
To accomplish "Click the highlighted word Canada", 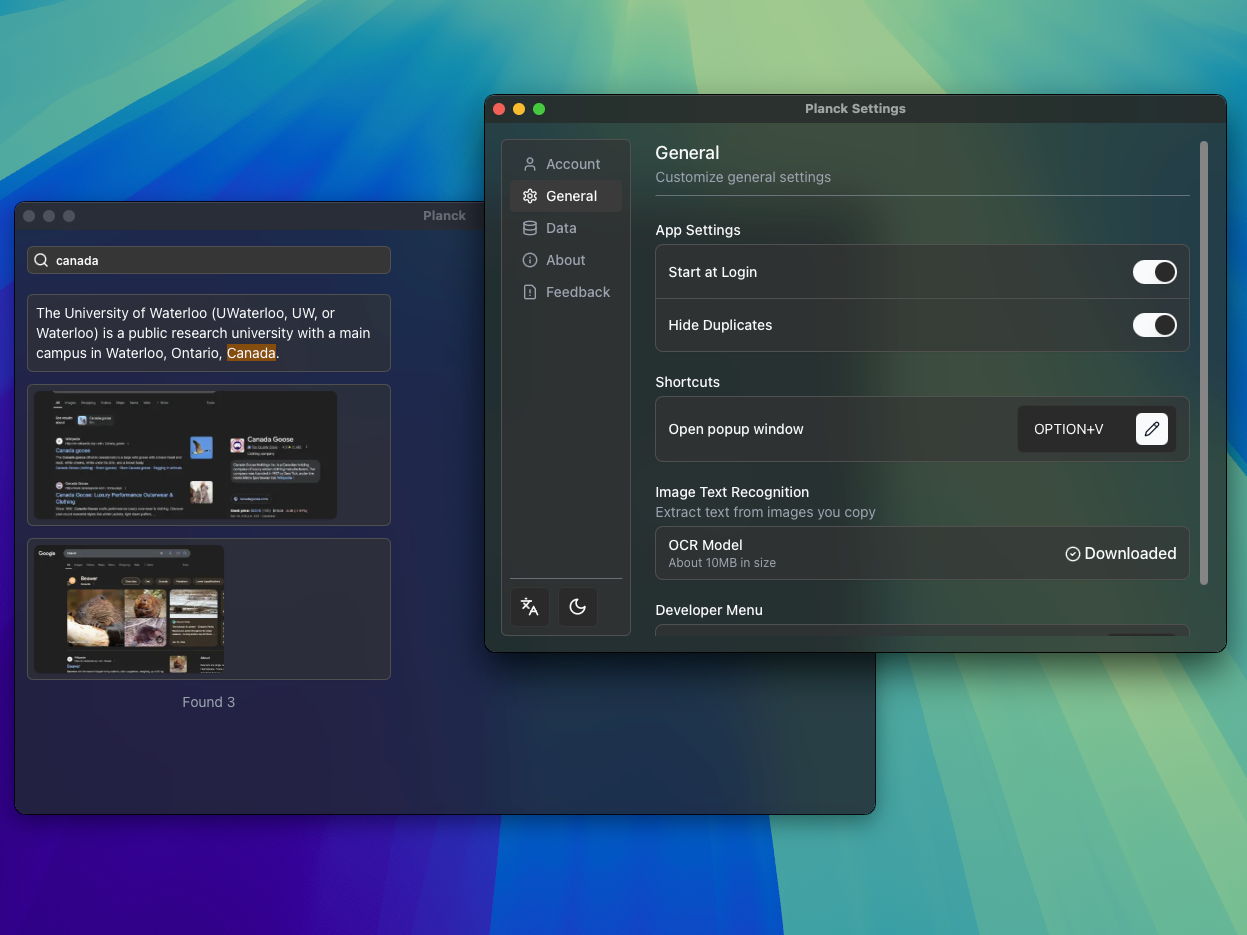I will pos(251,353).
